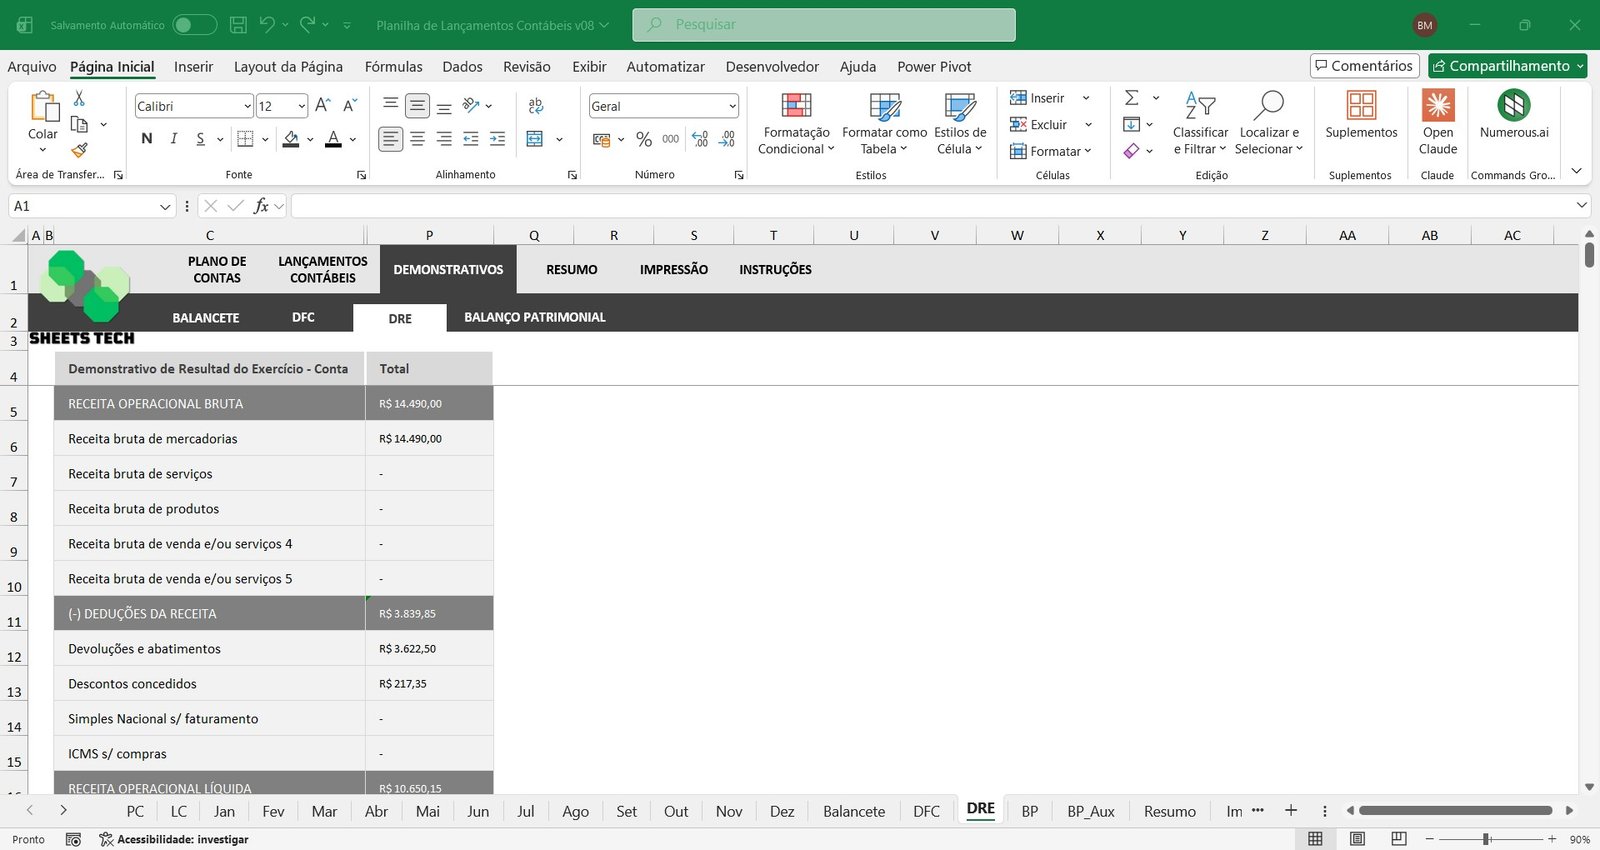Screen dimensions: 1600x850
Task: Toggle bold (N) formatting
Action: pyautogui.click(x=147, y=139)
